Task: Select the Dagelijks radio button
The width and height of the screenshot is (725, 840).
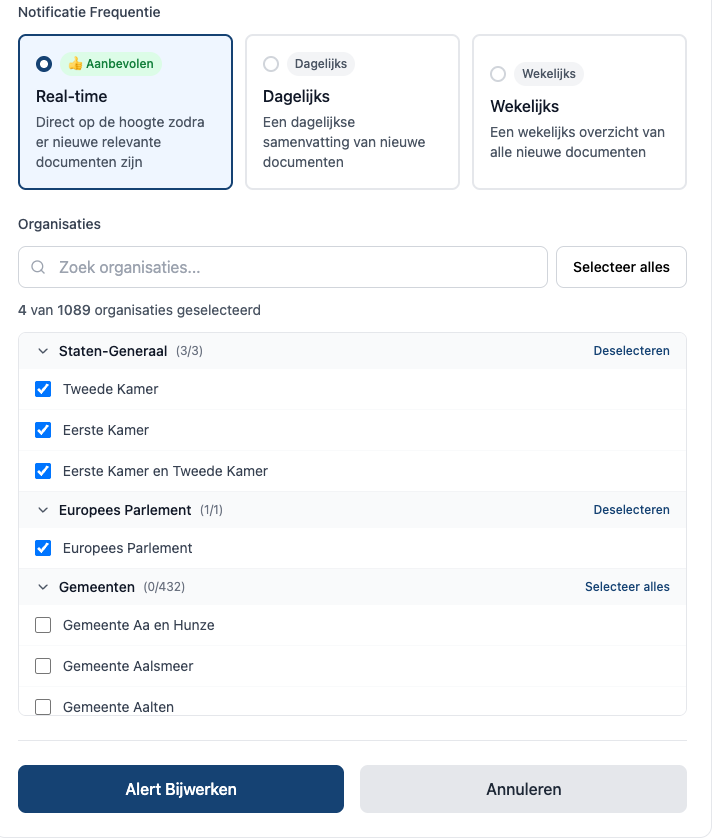Action: coord(271,64)
